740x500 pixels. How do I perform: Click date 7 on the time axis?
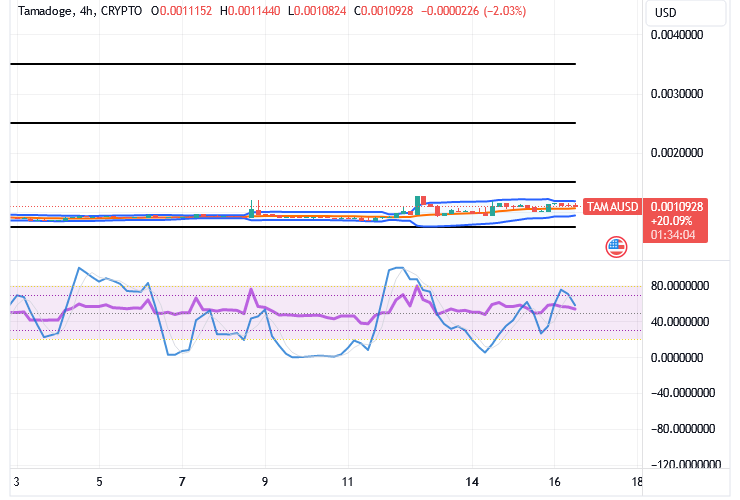point(182,482)
